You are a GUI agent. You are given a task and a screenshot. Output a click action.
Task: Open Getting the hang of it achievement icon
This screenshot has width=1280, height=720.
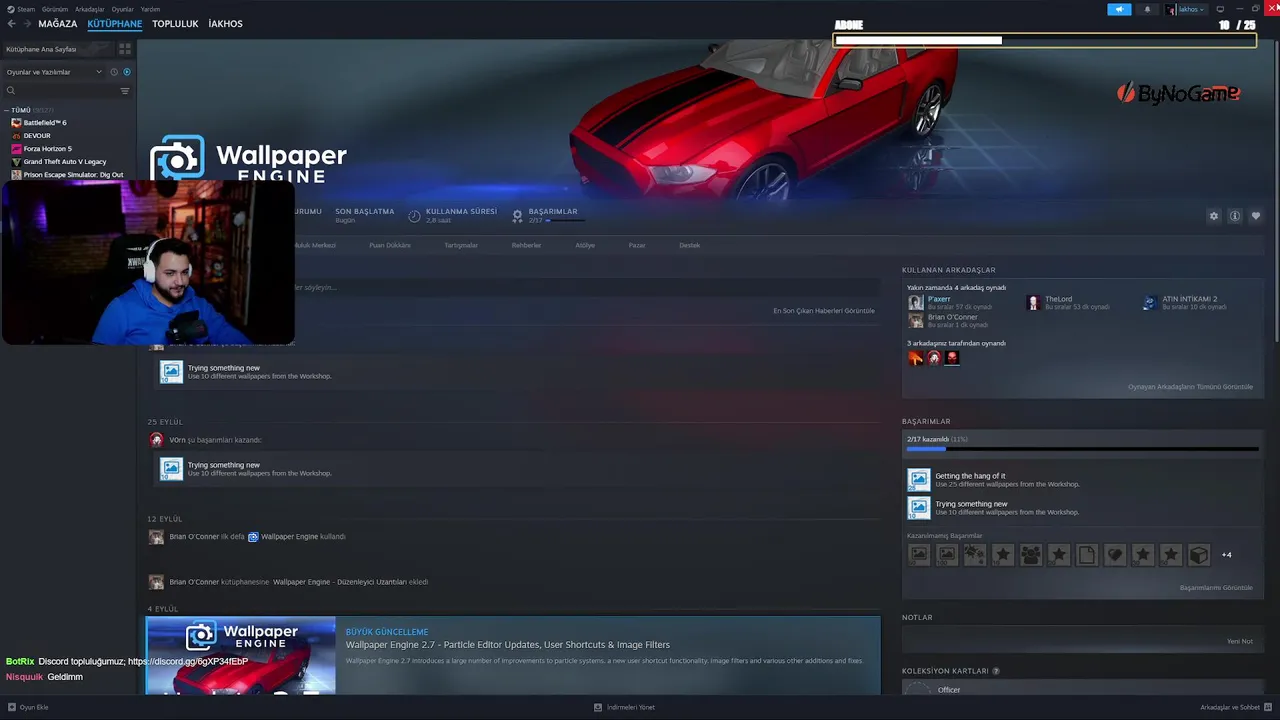918,480
